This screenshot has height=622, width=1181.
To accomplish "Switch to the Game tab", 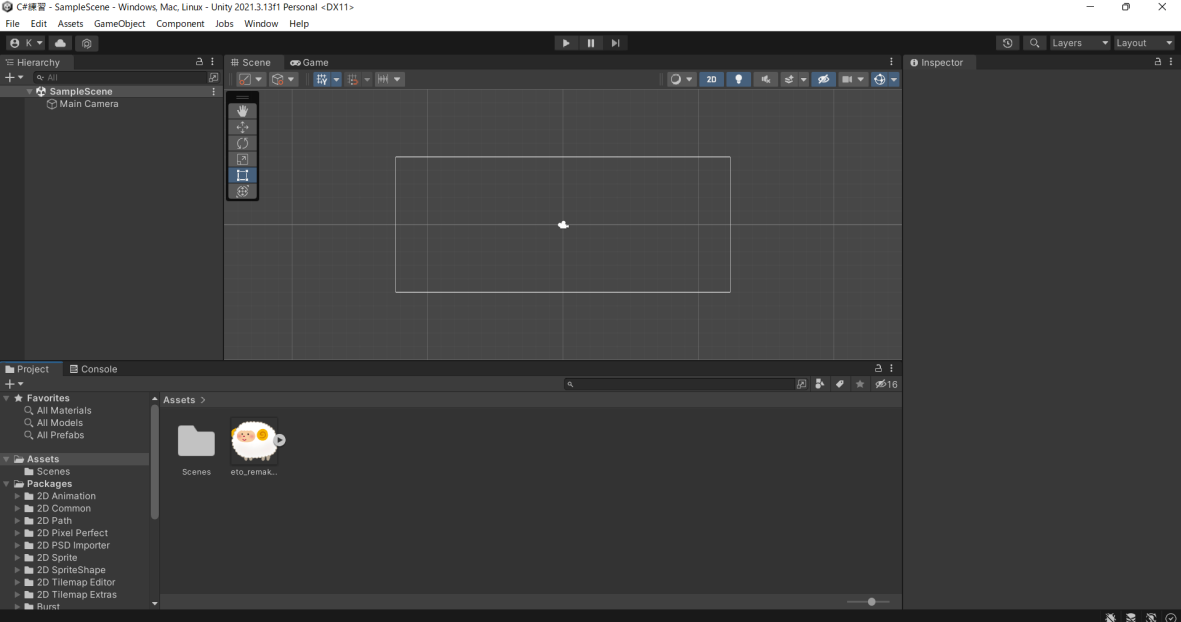I will tap(310, 62).
